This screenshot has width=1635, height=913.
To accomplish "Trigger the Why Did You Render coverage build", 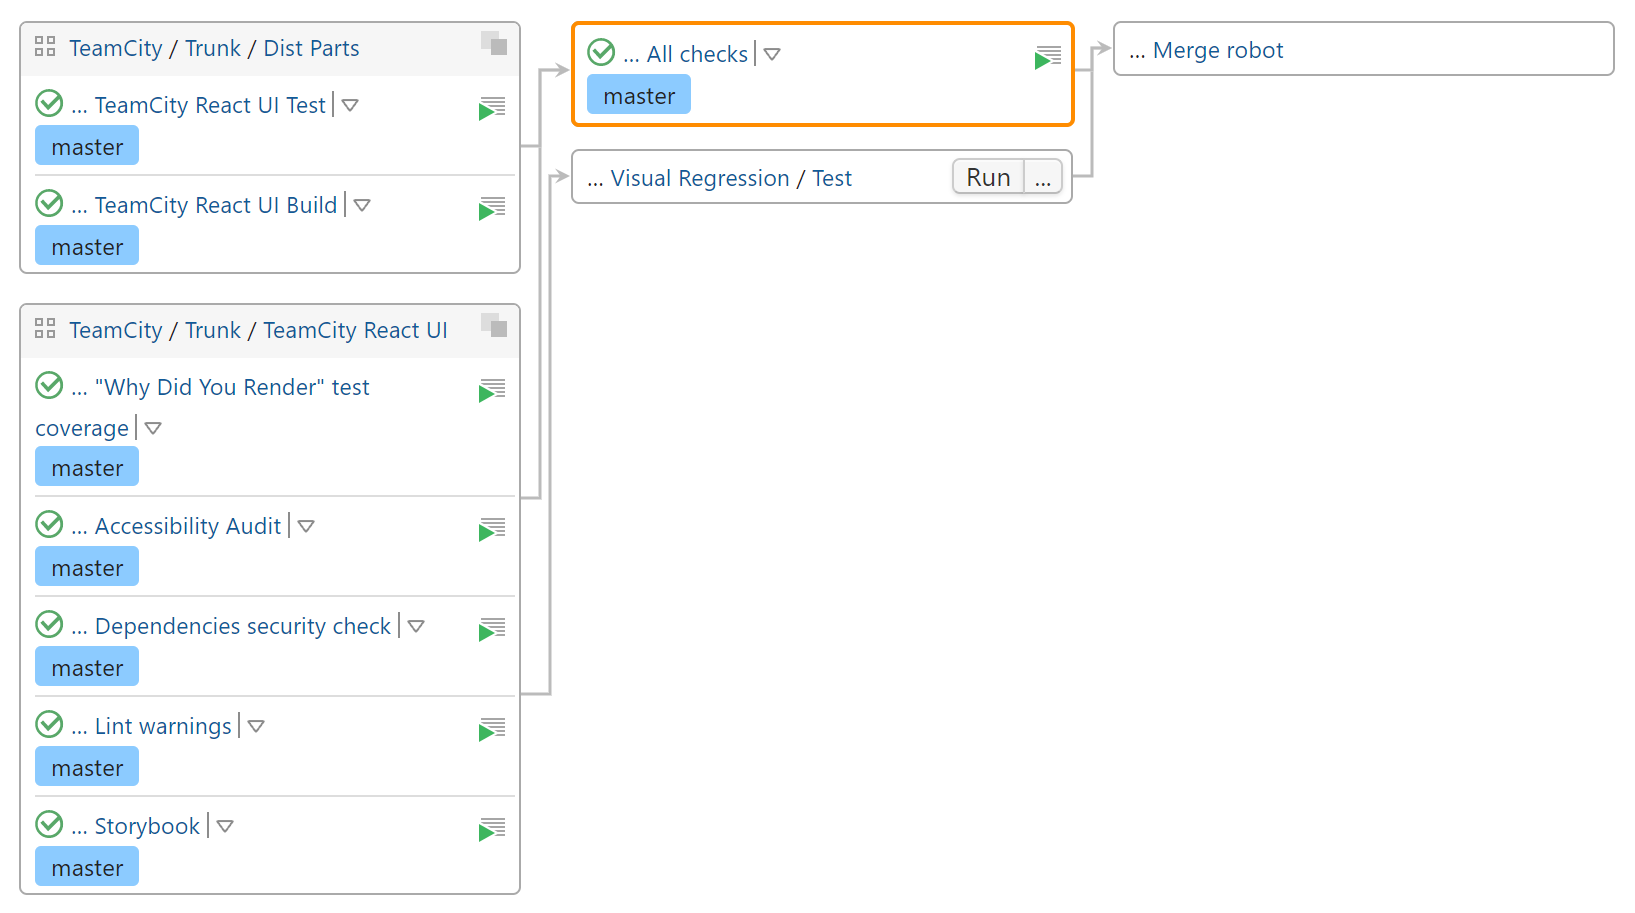I will pyautogui.click(x=492, y=390).
